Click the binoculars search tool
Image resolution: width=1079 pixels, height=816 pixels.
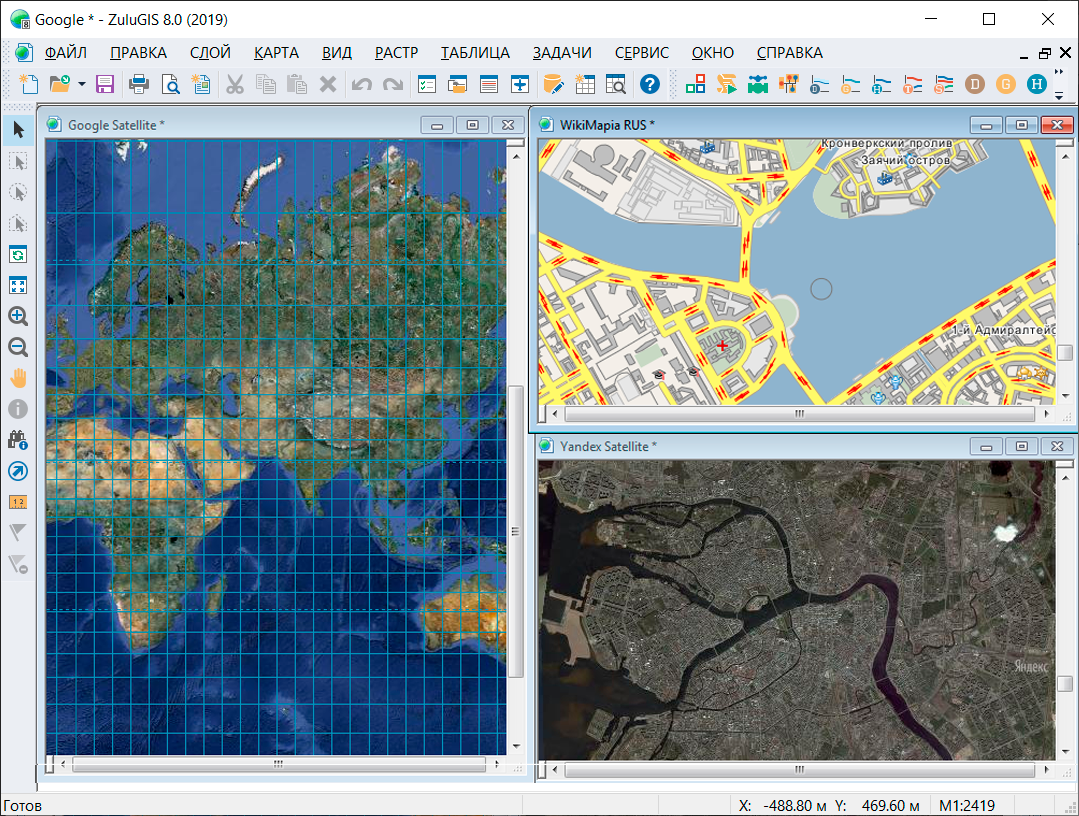pos(18,439)
